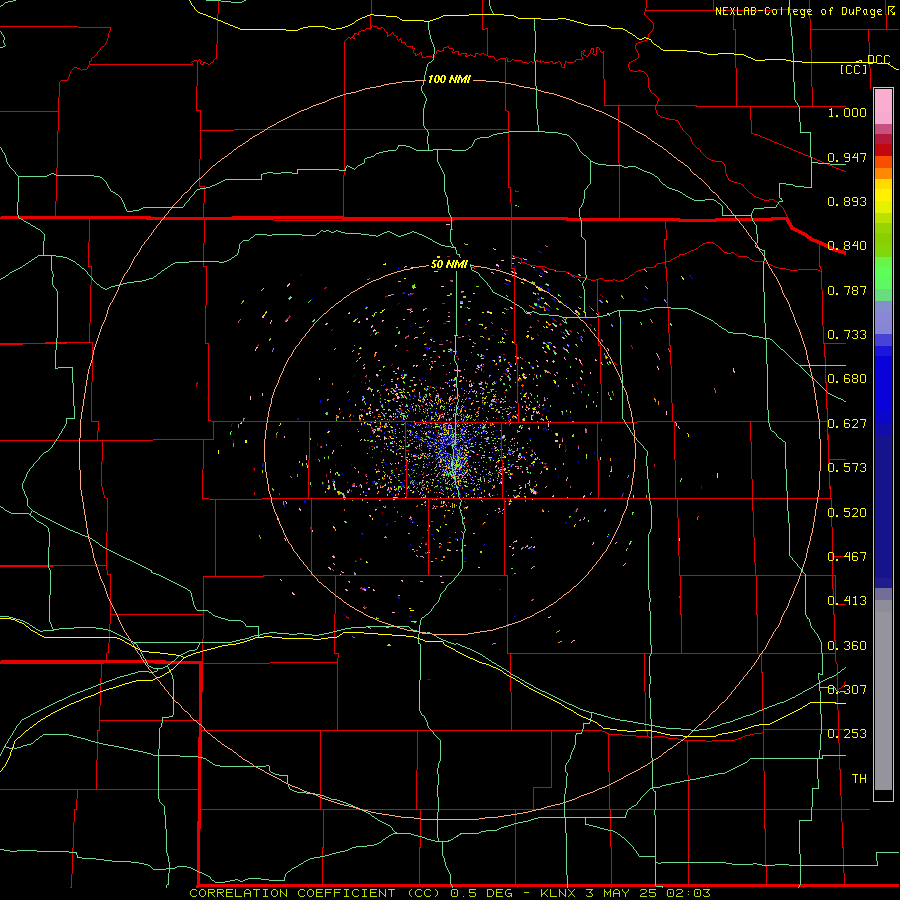Click the 100 NMI range ring label

point(449,79)
